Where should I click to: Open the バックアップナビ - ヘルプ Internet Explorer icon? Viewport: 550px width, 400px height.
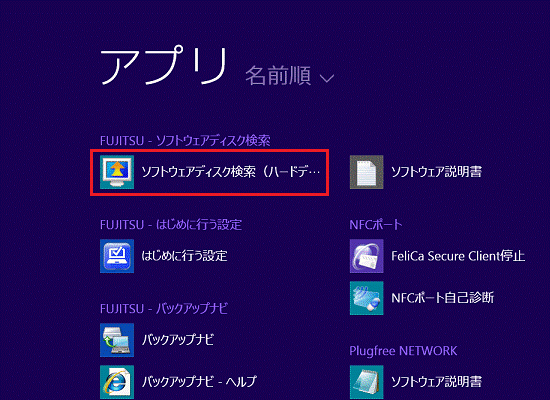coord(117,382)
